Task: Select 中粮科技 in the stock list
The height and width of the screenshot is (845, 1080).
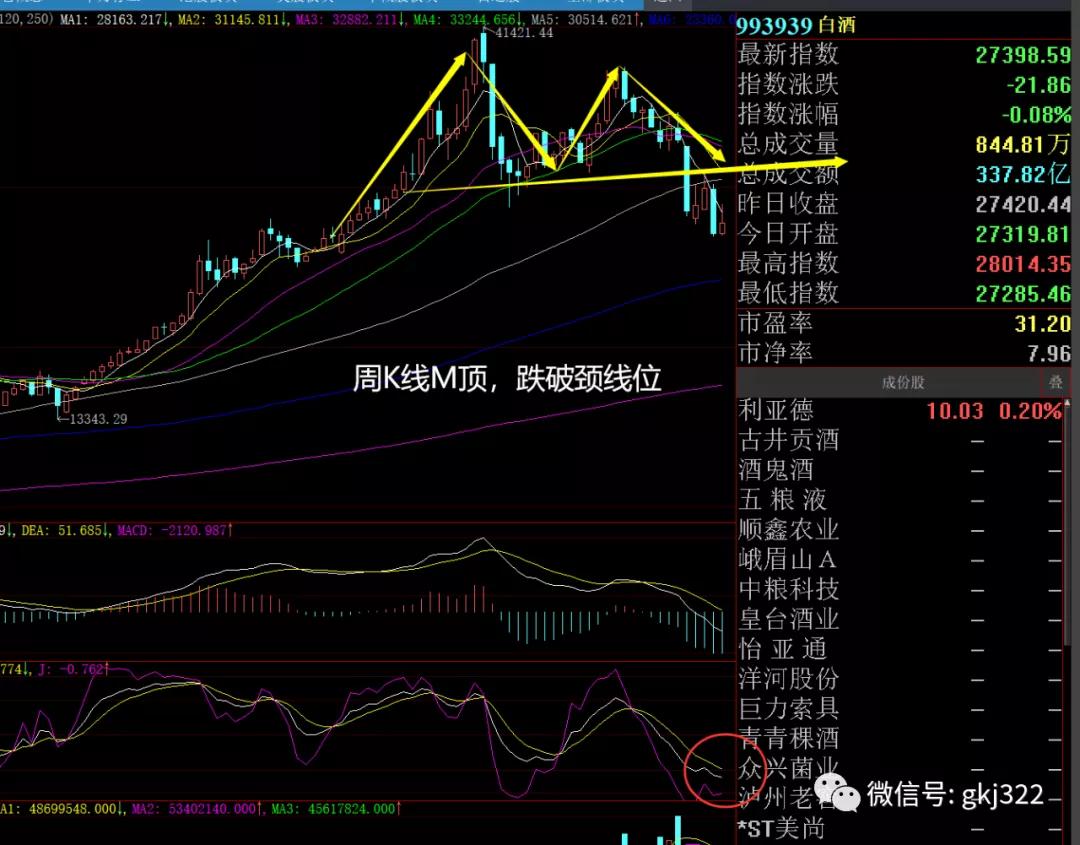Action: pos(789,590)
